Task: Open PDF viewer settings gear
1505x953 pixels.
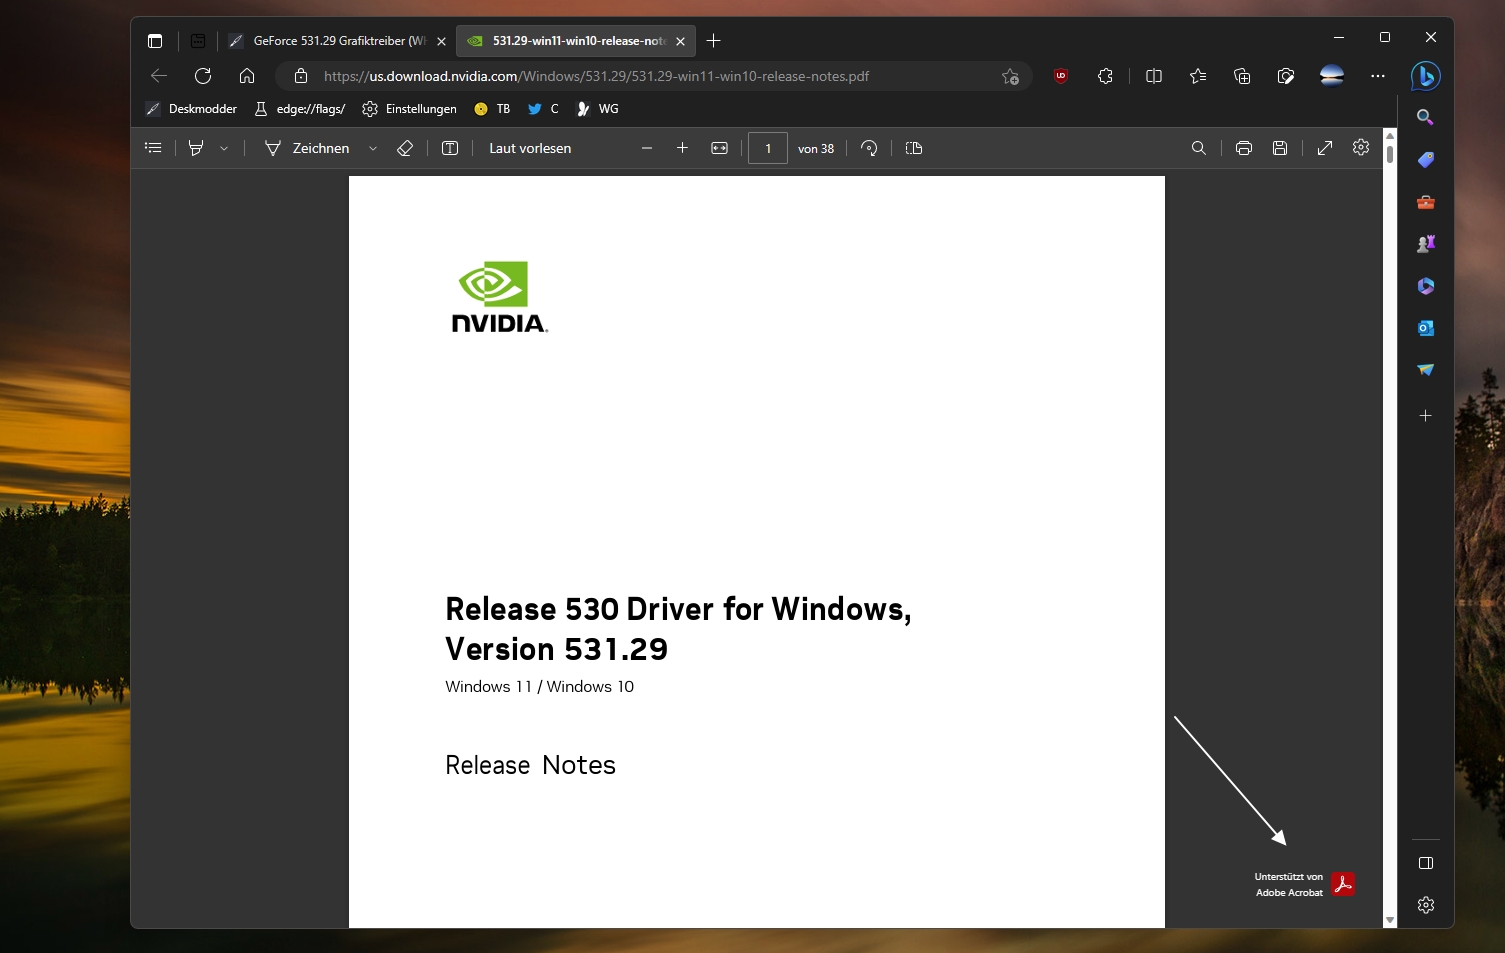Action: click(1361, 147)
